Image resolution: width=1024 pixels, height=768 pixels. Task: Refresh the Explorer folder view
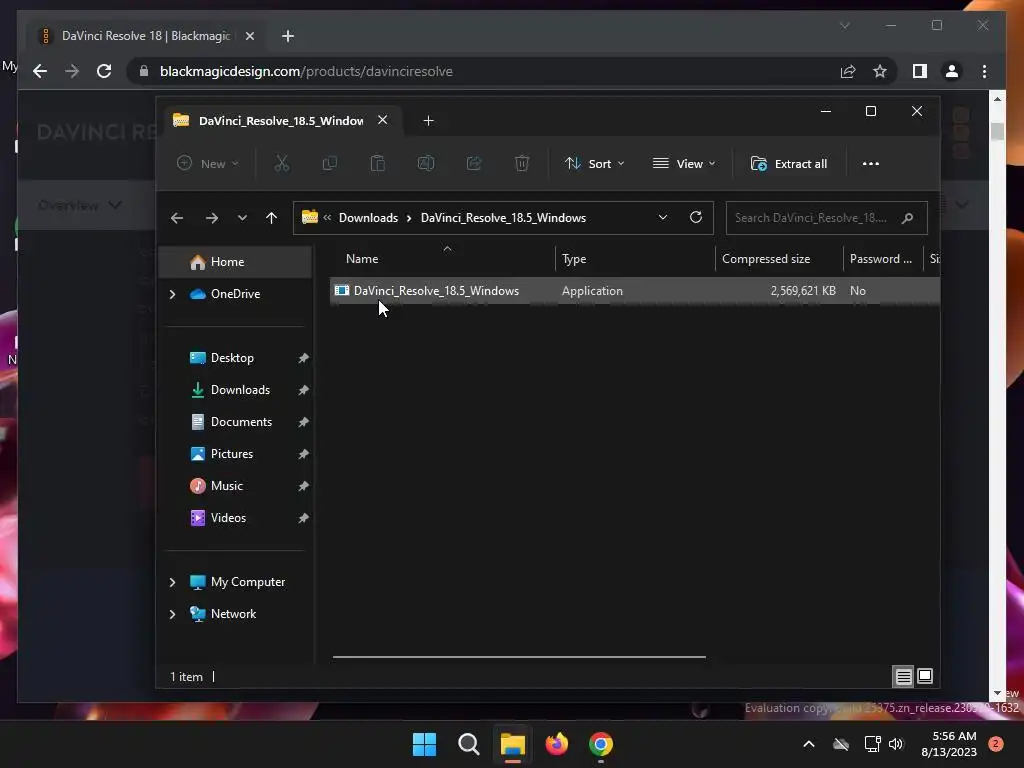click(x=696, y=217)
